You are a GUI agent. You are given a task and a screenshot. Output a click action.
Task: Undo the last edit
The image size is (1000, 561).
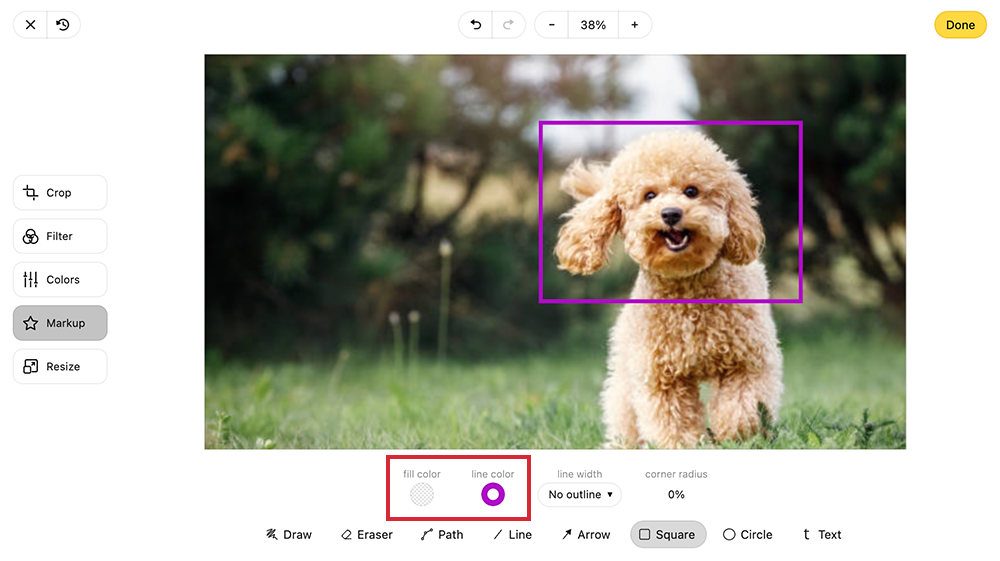[x=476, y=25]
